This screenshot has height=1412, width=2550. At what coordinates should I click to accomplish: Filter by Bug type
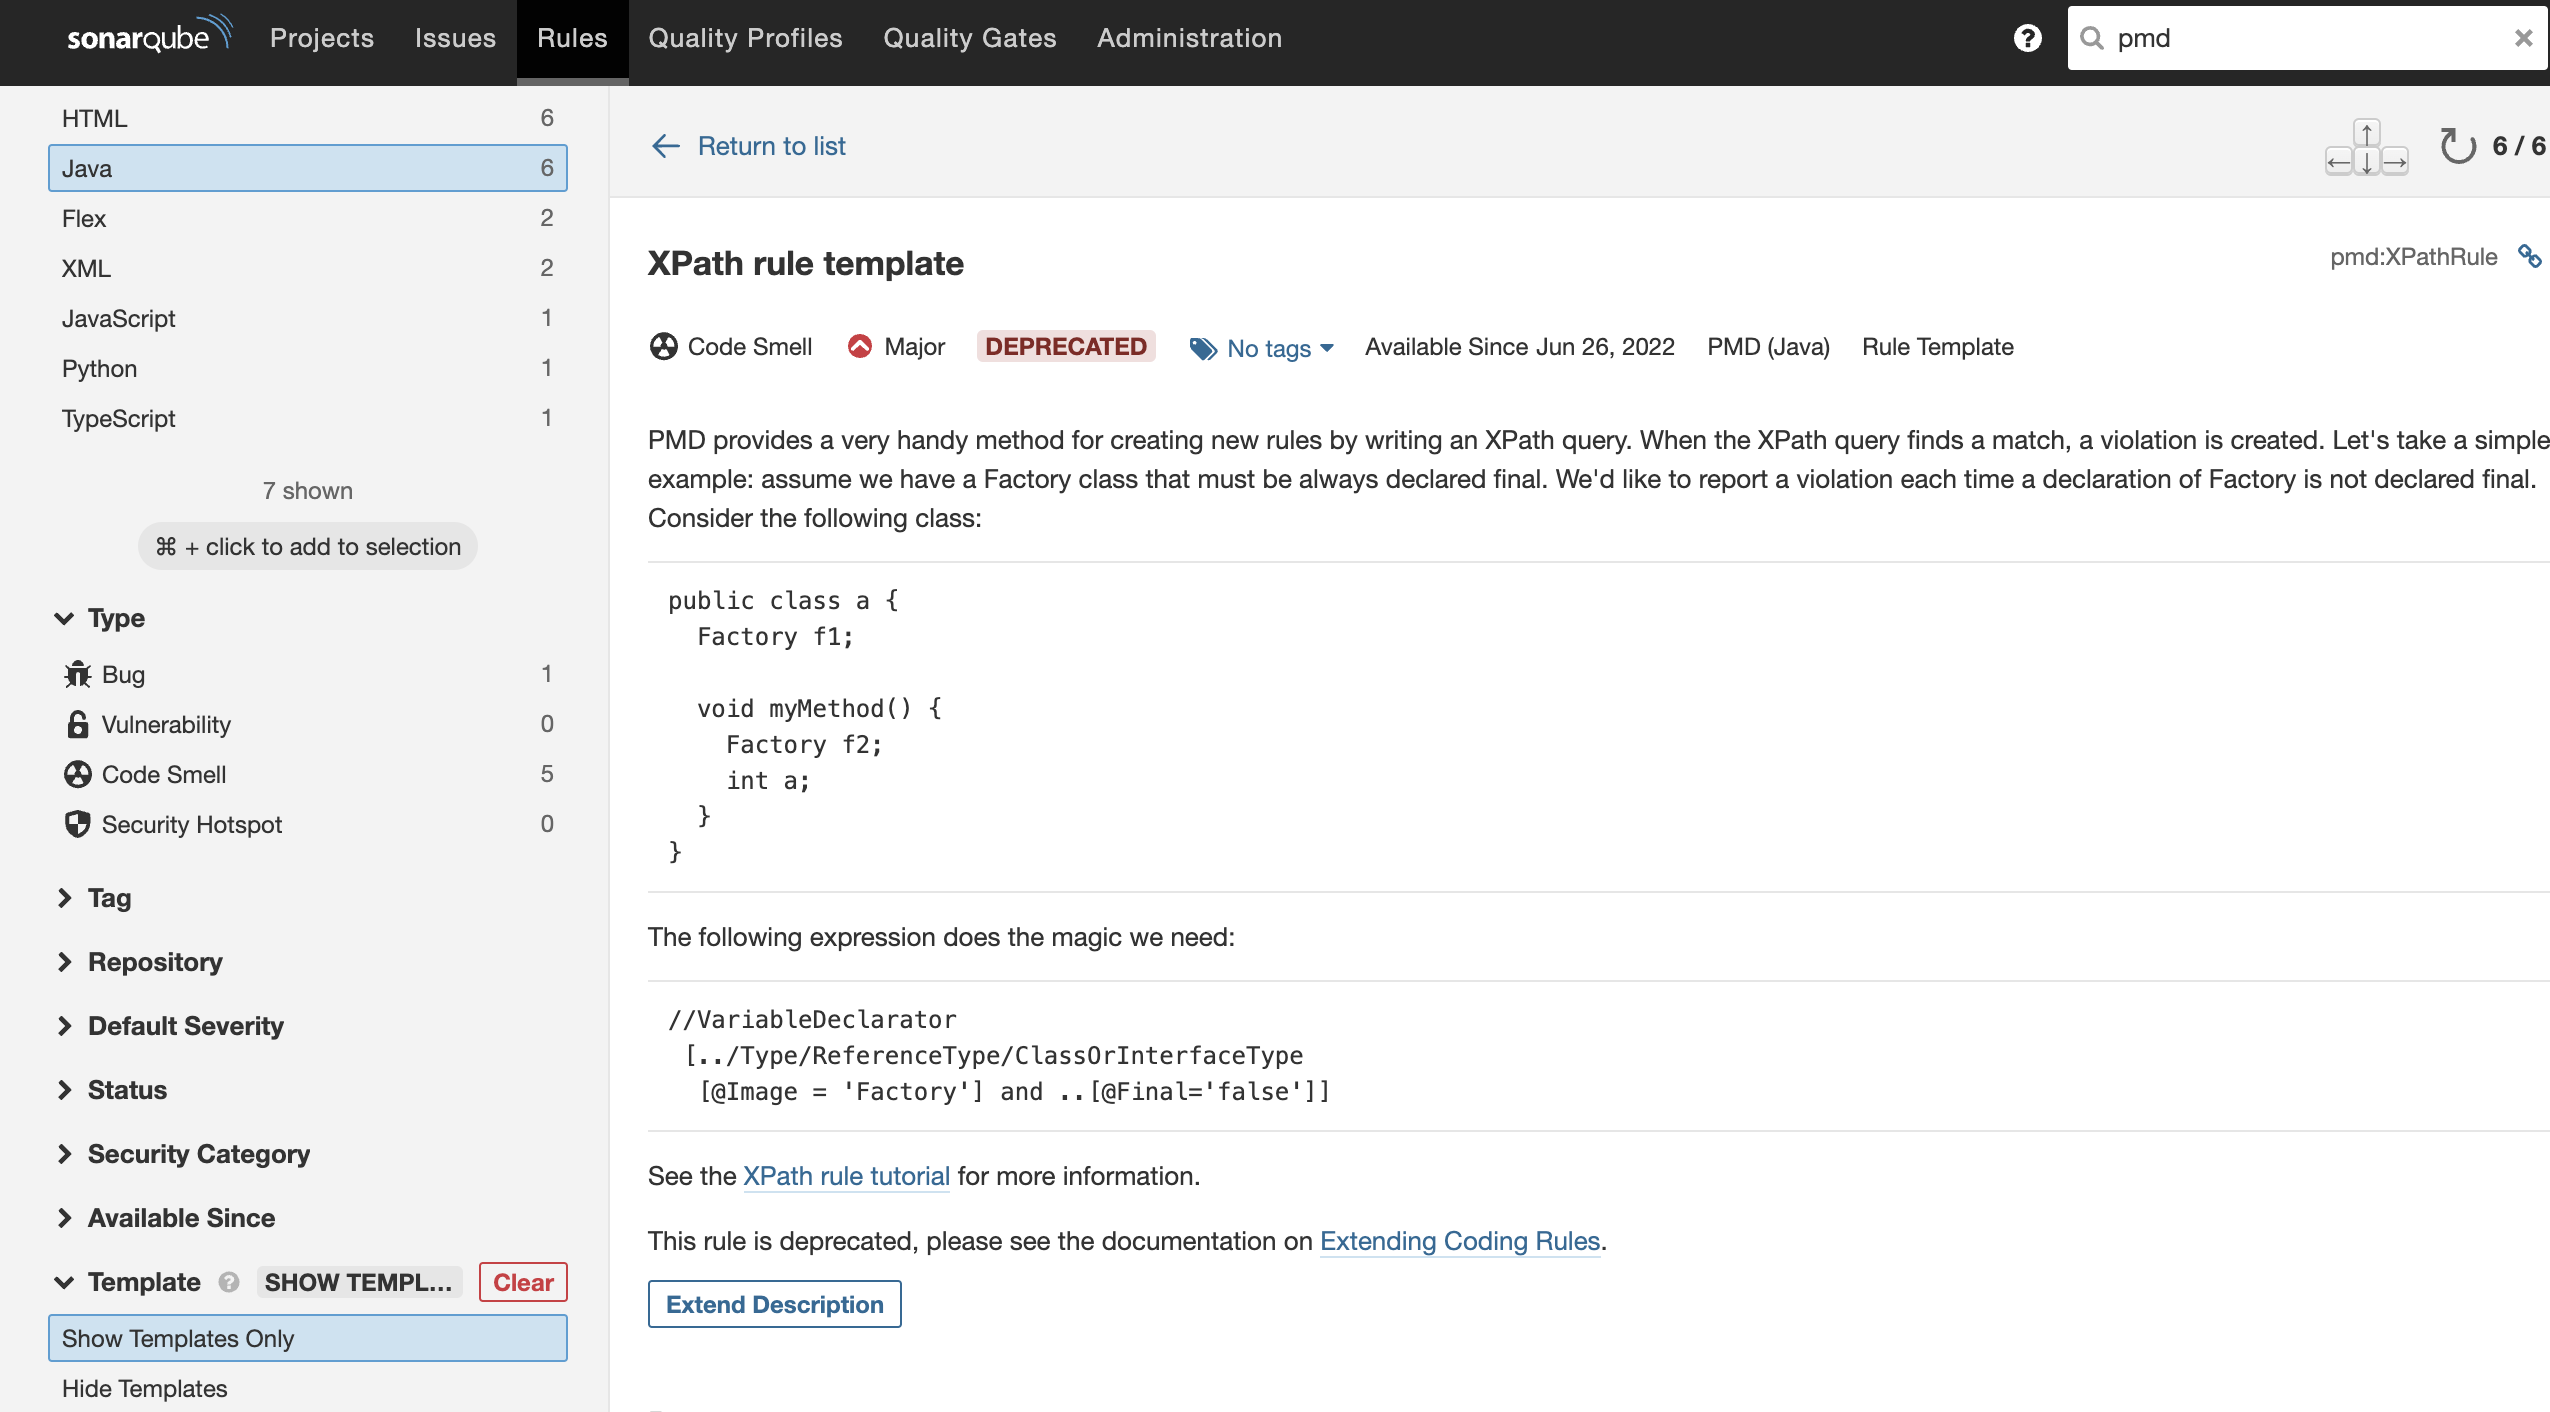(x=308, y=674)
